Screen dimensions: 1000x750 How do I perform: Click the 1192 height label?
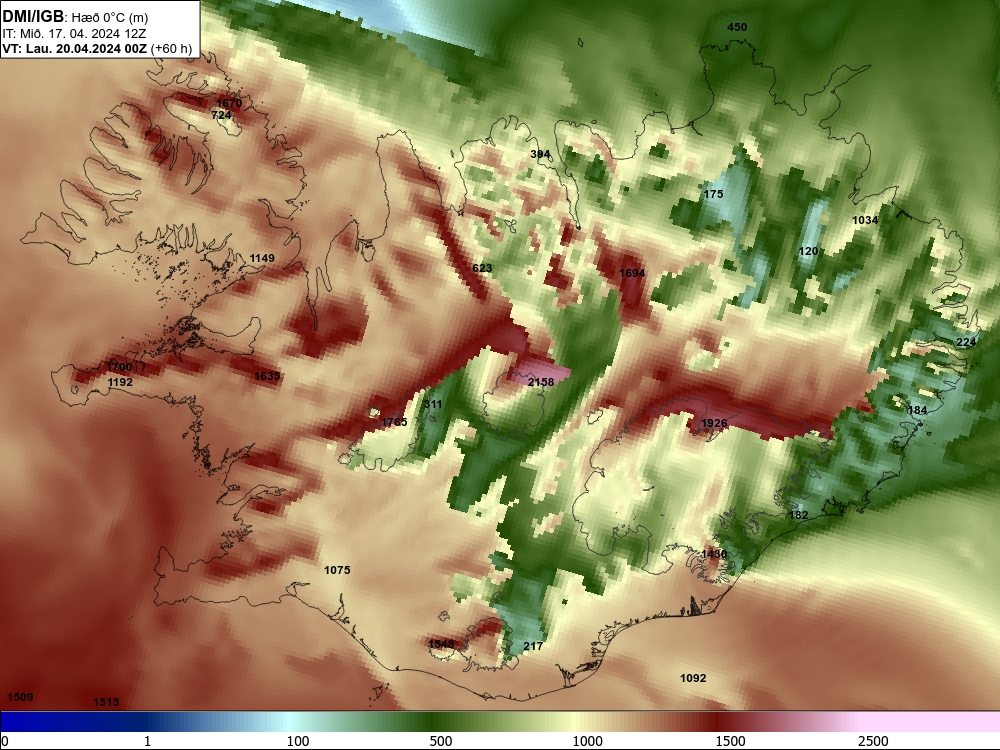(x=120, y=382)
